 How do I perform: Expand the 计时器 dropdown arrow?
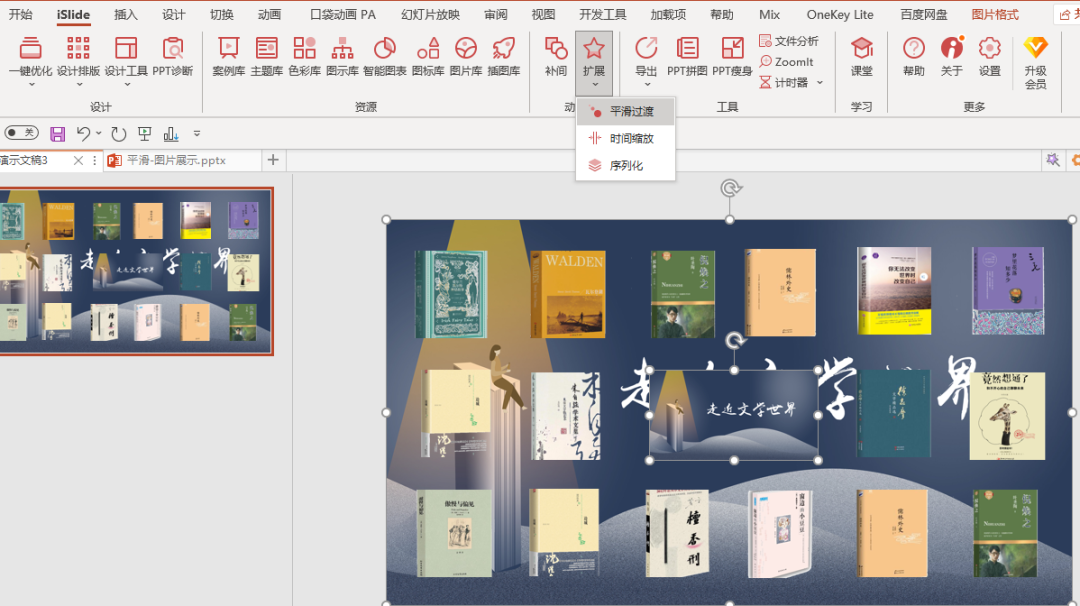(820, 83)
